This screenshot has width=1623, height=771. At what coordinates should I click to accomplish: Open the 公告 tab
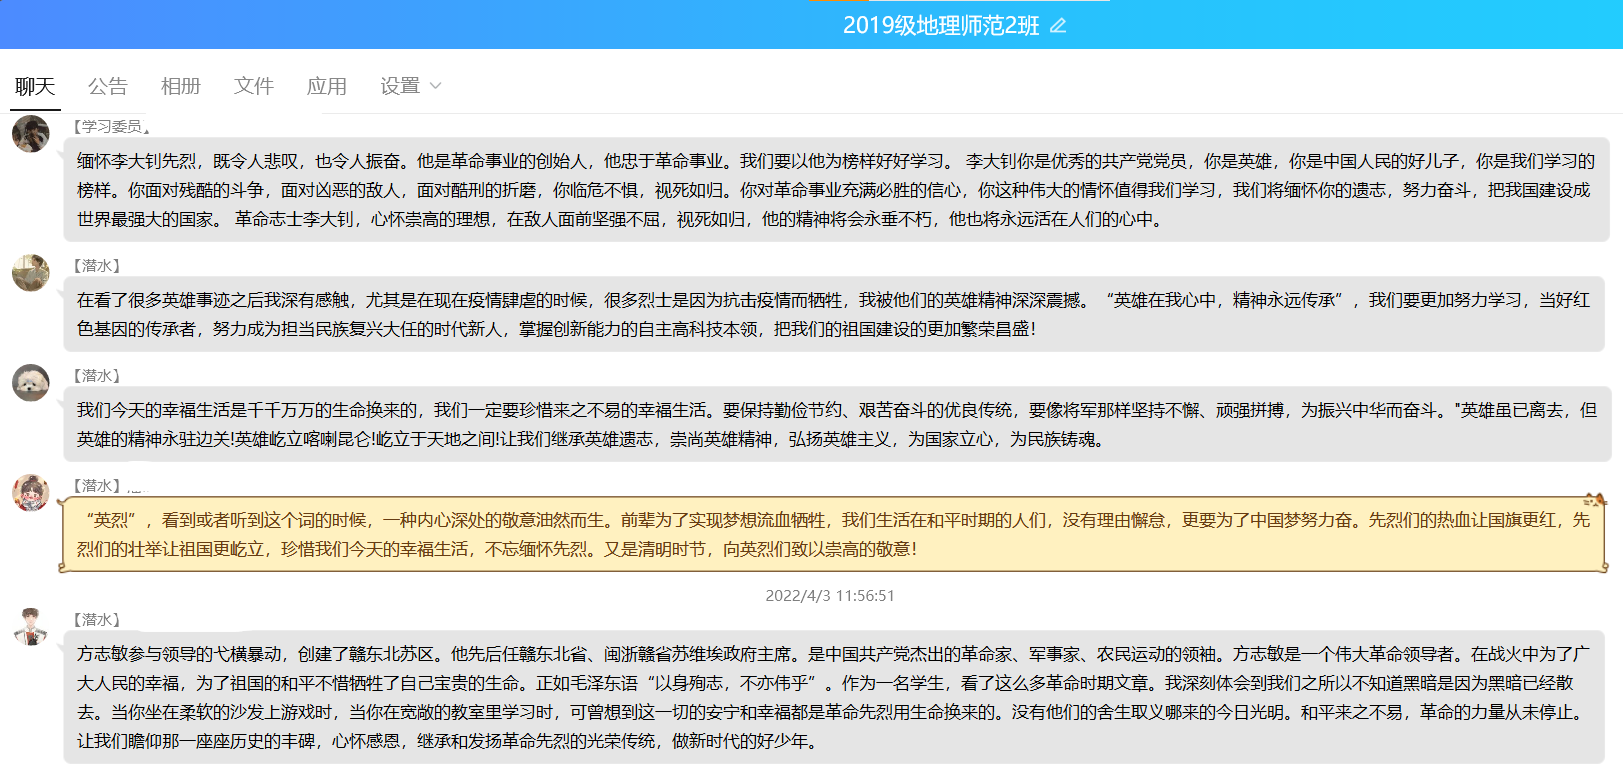[108, 87]
